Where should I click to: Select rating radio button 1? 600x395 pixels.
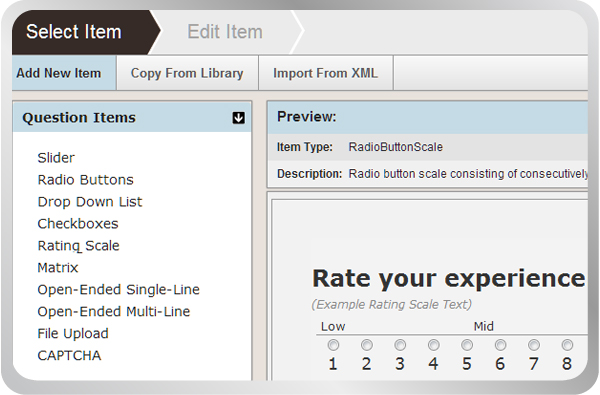(333, 345)
